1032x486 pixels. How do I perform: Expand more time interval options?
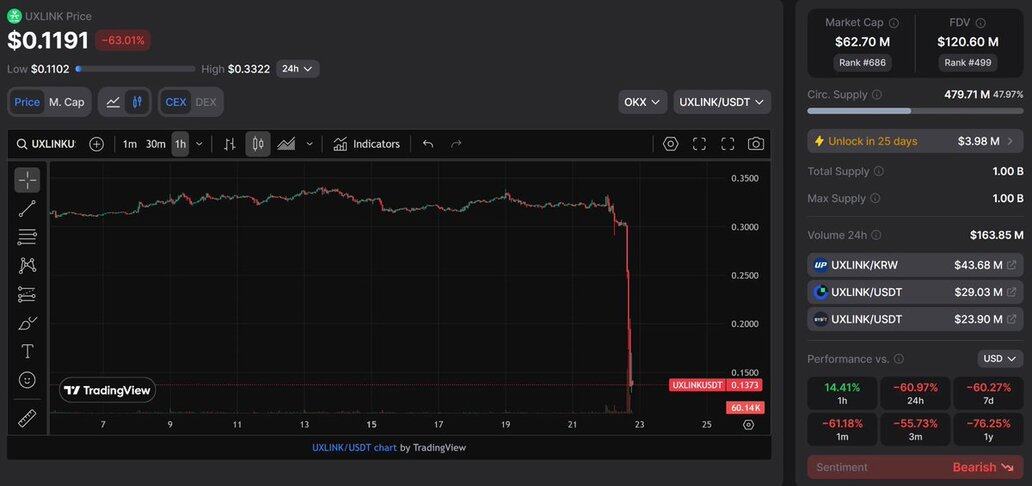click(199, 144)
